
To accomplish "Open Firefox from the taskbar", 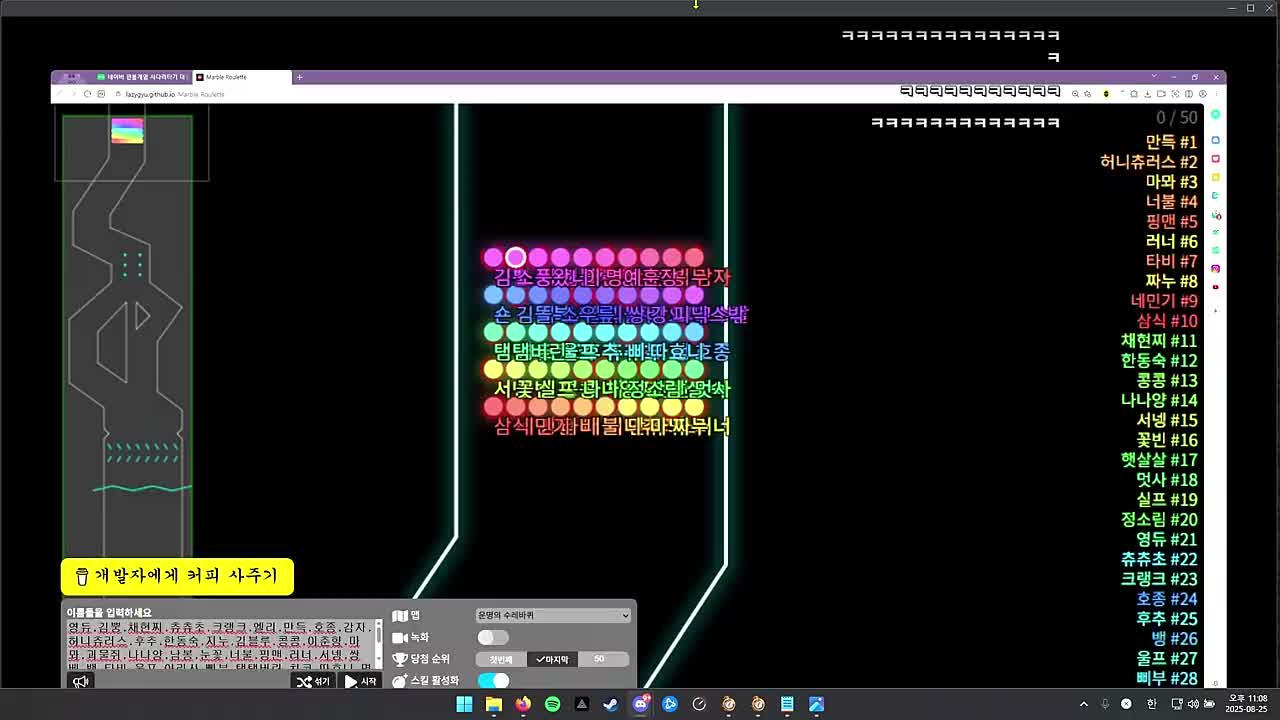I will pyautogui.click(x=523, y=704).
